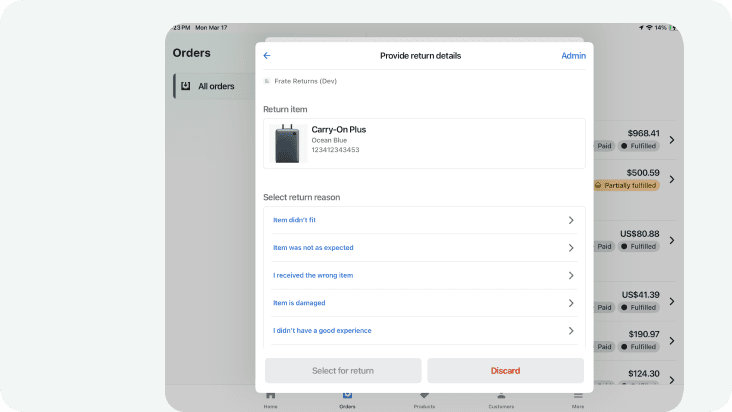Open the All orders sidebar item
Viewport: 732px width, 412px height.
pos(208,86)
